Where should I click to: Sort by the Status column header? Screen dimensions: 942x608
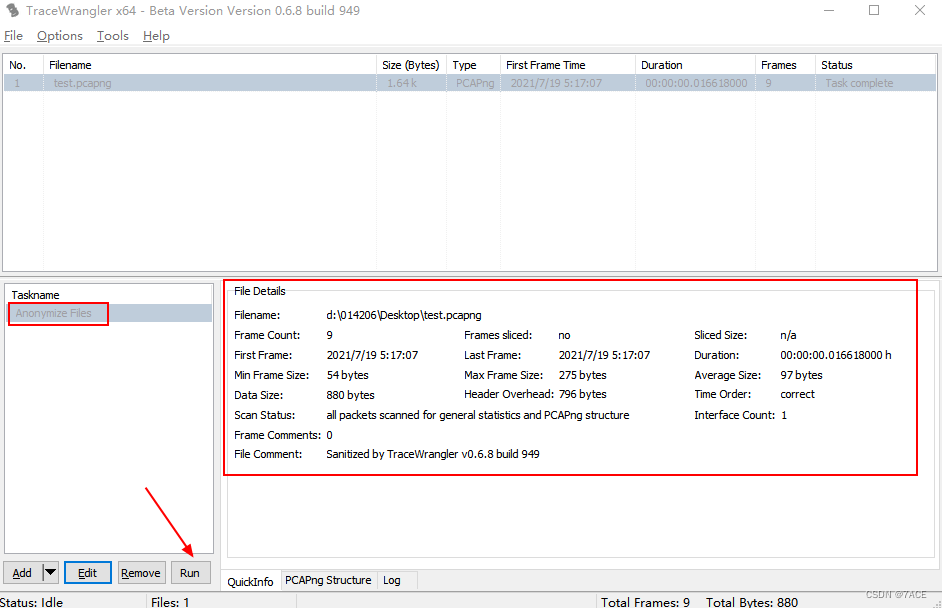coord(875,65)
